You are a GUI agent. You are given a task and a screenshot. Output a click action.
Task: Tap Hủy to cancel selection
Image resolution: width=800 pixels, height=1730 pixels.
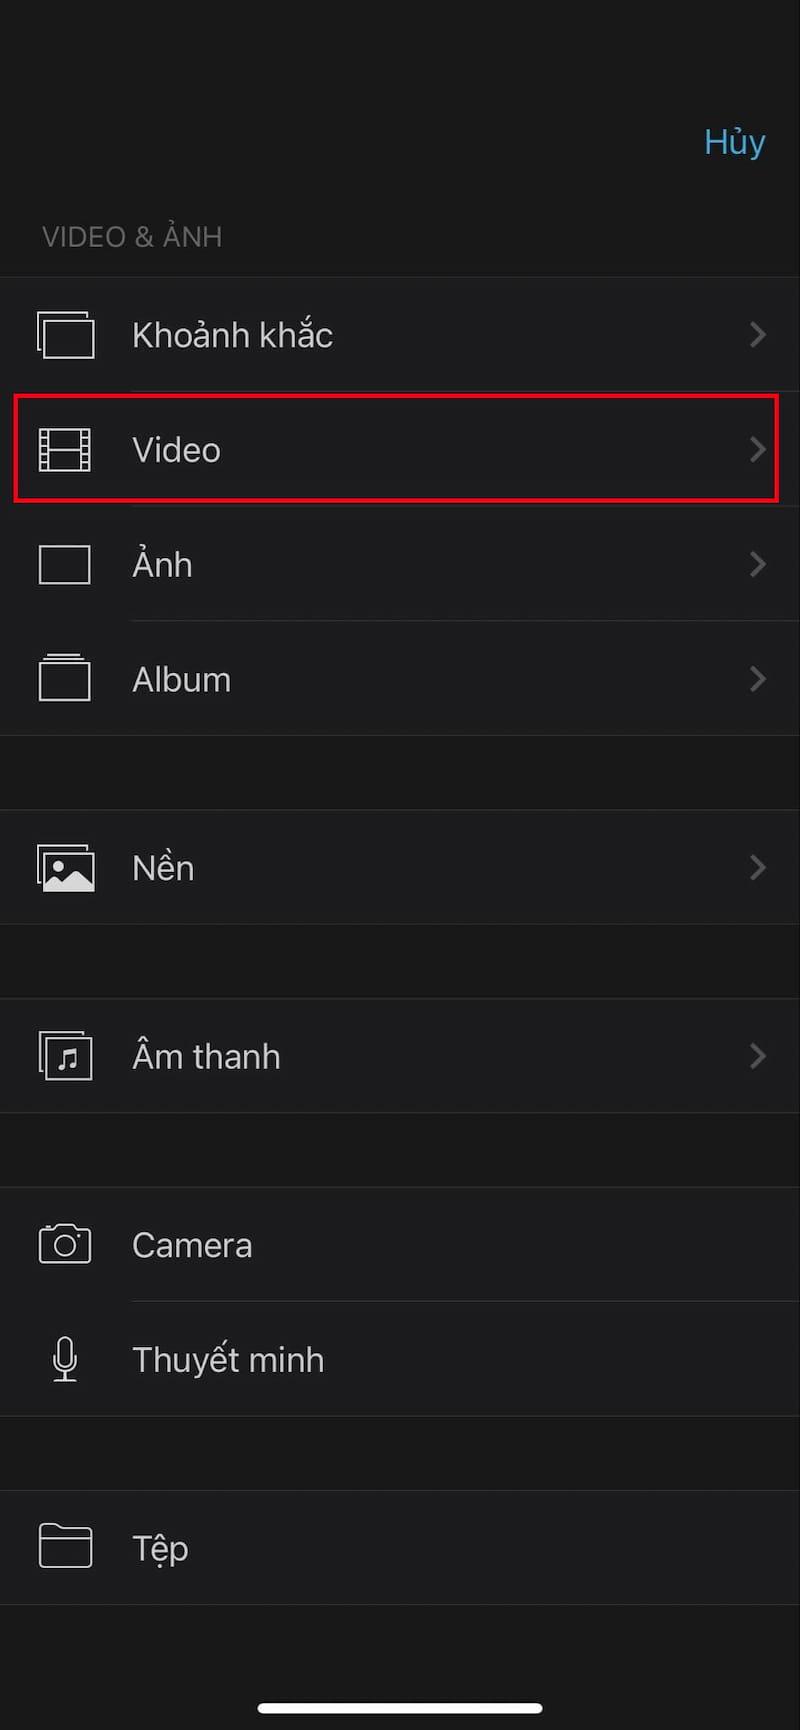[734, 142]
